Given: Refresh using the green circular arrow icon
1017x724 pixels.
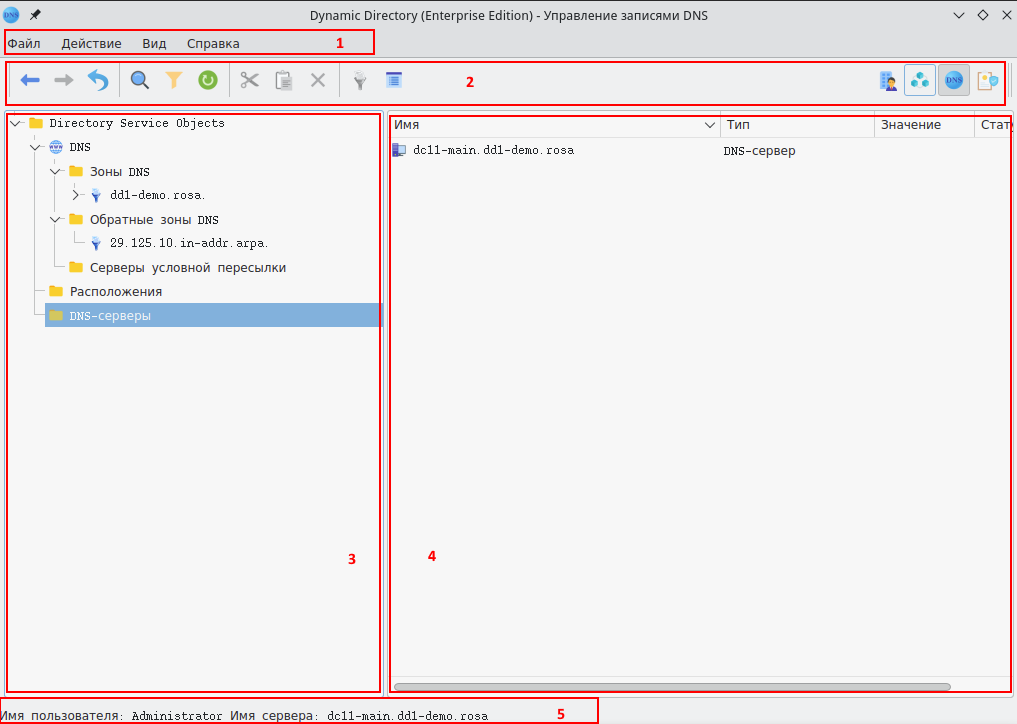Looking at the screenshot, I should tap(208, 80).
